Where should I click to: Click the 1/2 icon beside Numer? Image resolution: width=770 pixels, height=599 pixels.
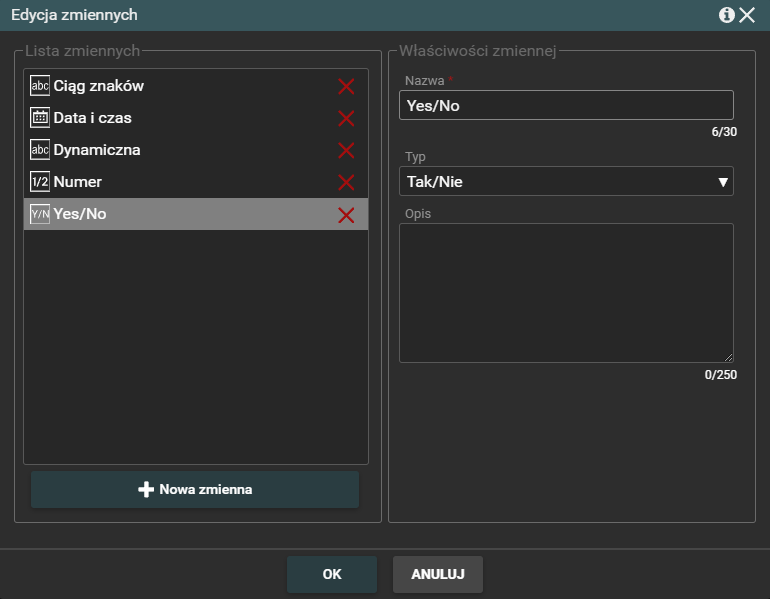click(x=40, y=182)
